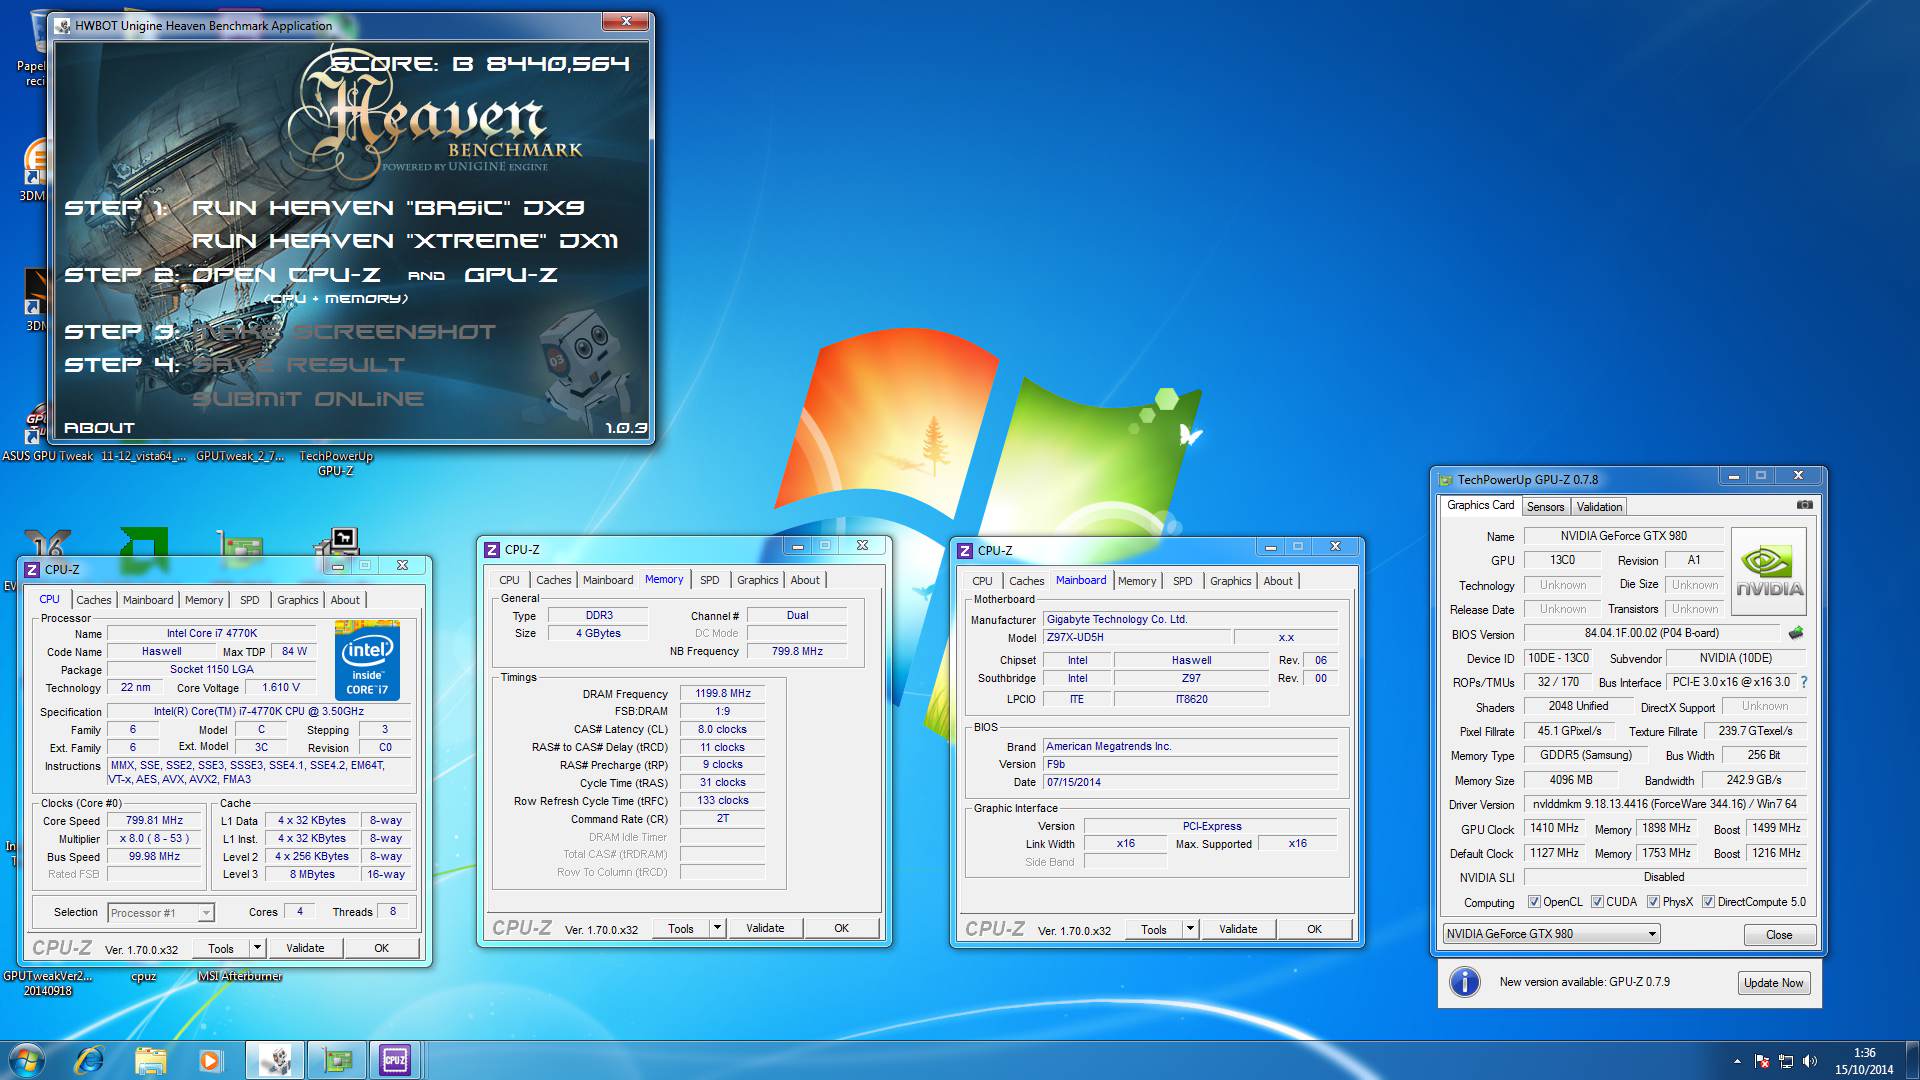Viewport: 1920px width, 1080px height.
Task: Open Tools dropdown arrow in CPU-Z CPU window
Action: (257, 948)
